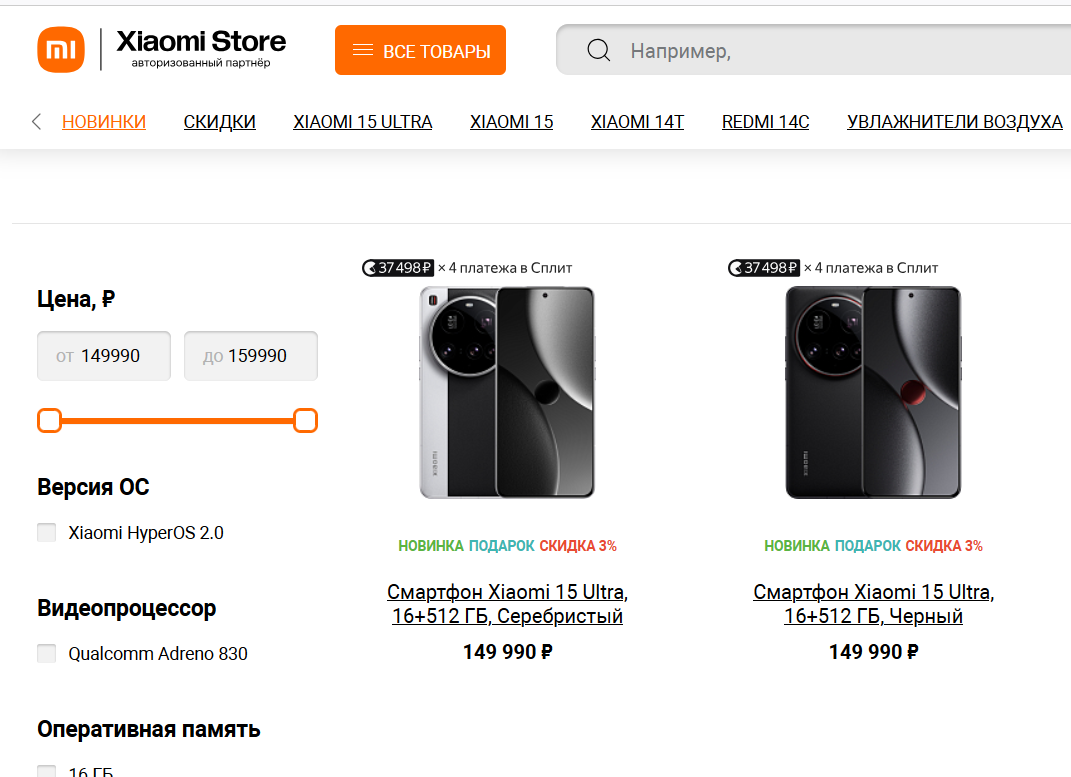Click the Split badge icon above black phone
Screen dimensions: 1071x777
(736, 268)
